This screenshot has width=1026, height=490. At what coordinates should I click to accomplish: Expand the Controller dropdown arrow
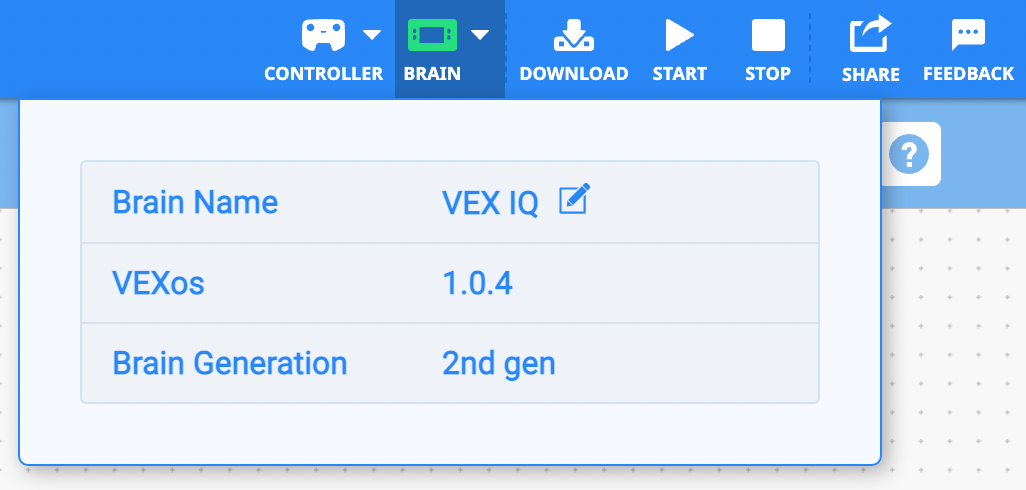(x=372, y=35)
